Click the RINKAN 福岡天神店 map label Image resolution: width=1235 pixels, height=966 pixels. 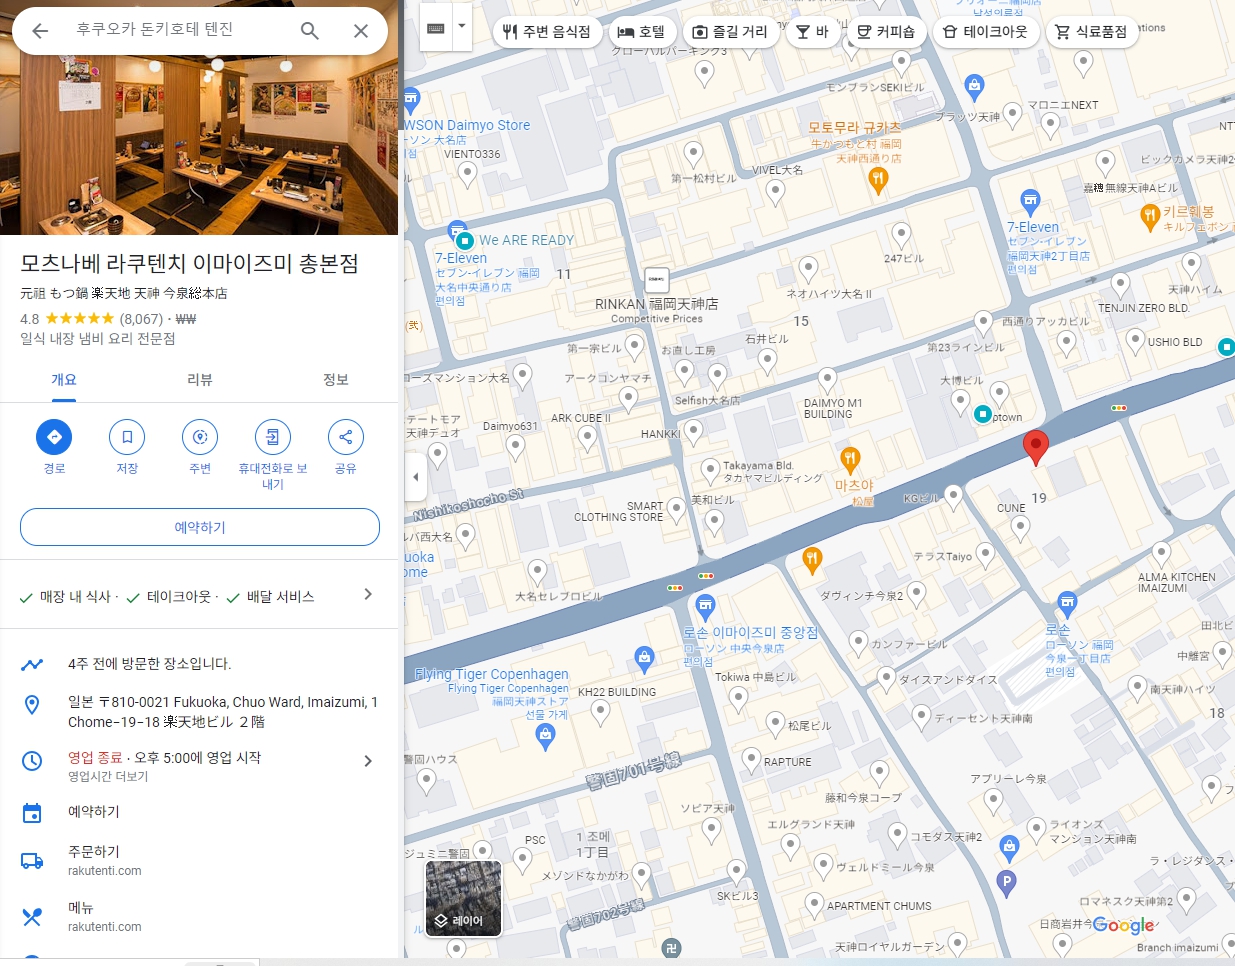(x=657, y=304)
